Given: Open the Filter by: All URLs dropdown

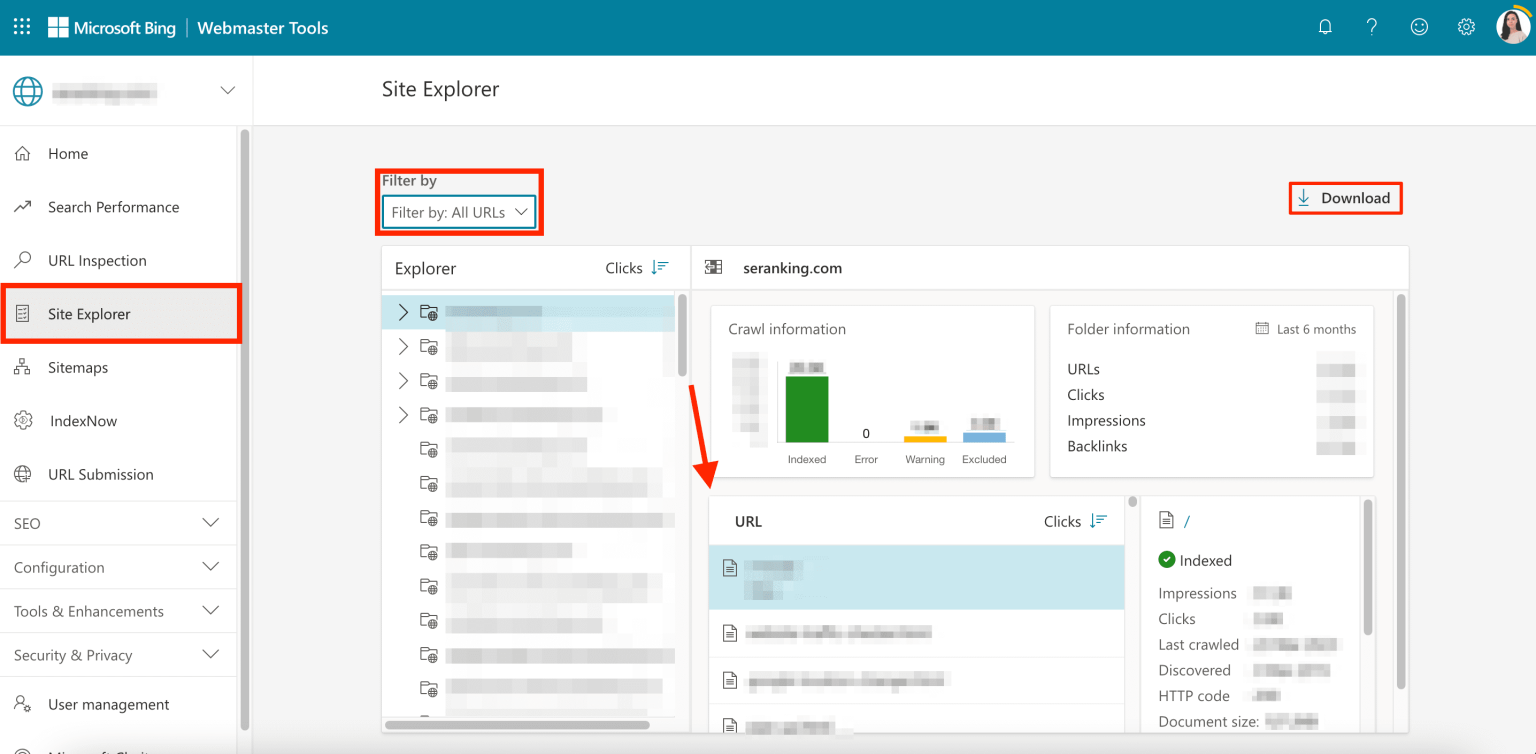Looking at the screenshot, I should click(x=459, y=212).
